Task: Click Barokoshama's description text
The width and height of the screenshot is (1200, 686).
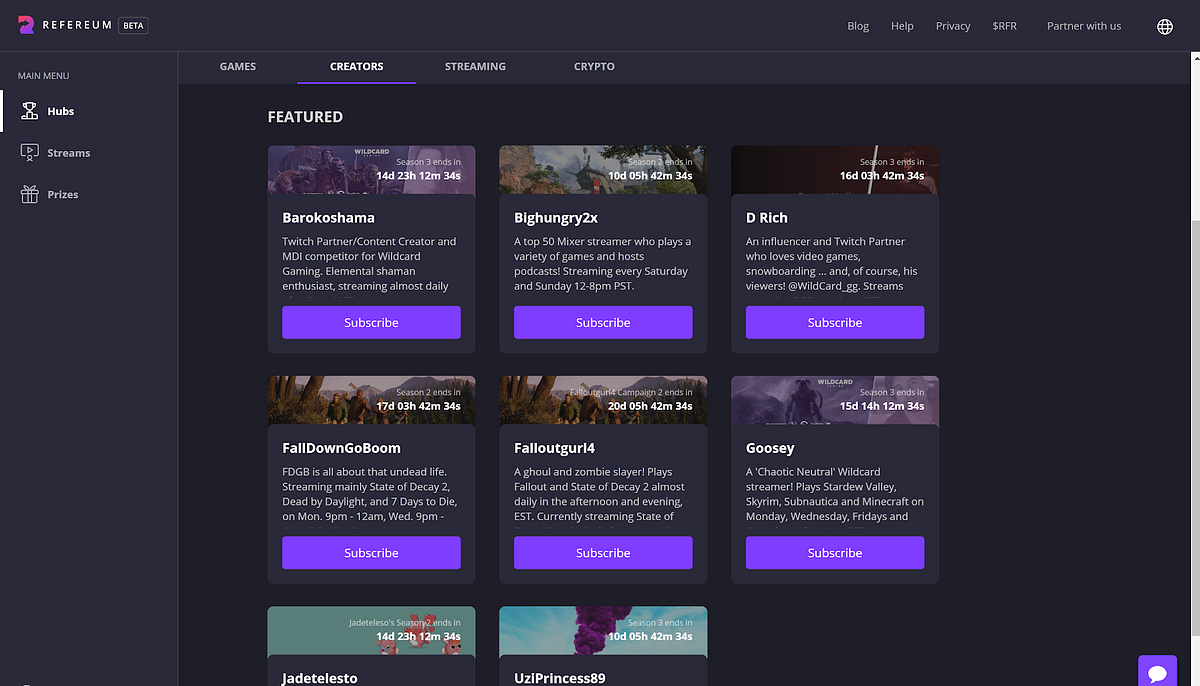Action: [369, 264]
